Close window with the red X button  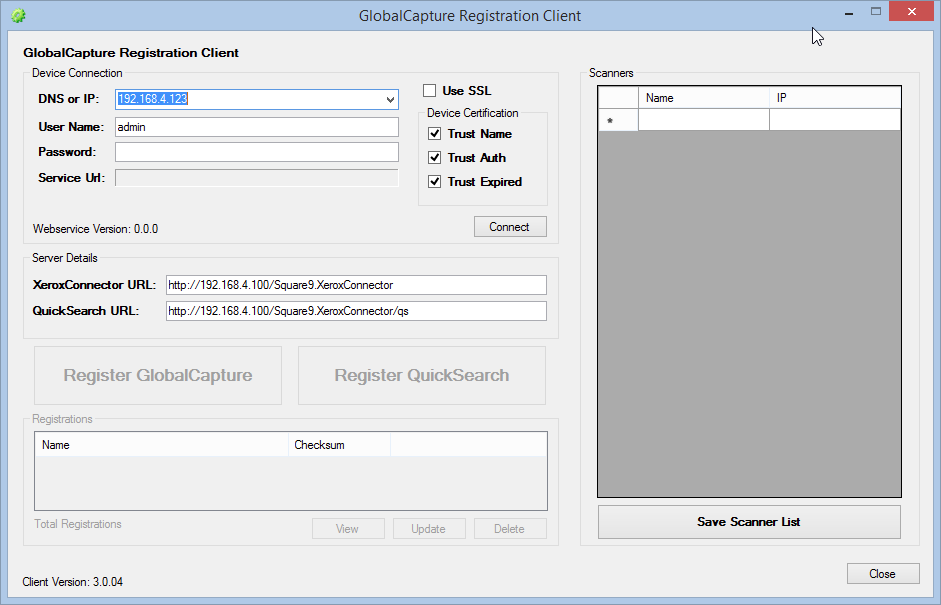coord(912,11)
